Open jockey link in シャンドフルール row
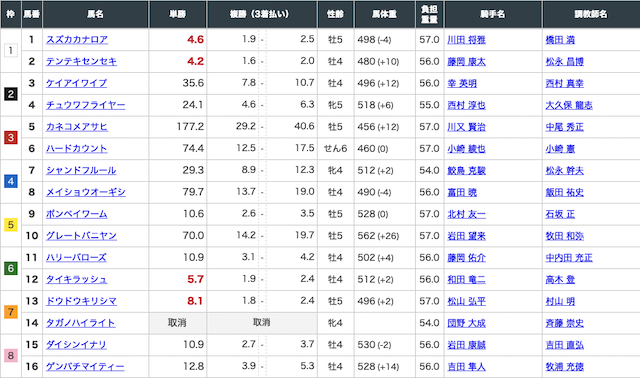 (466, 171)
